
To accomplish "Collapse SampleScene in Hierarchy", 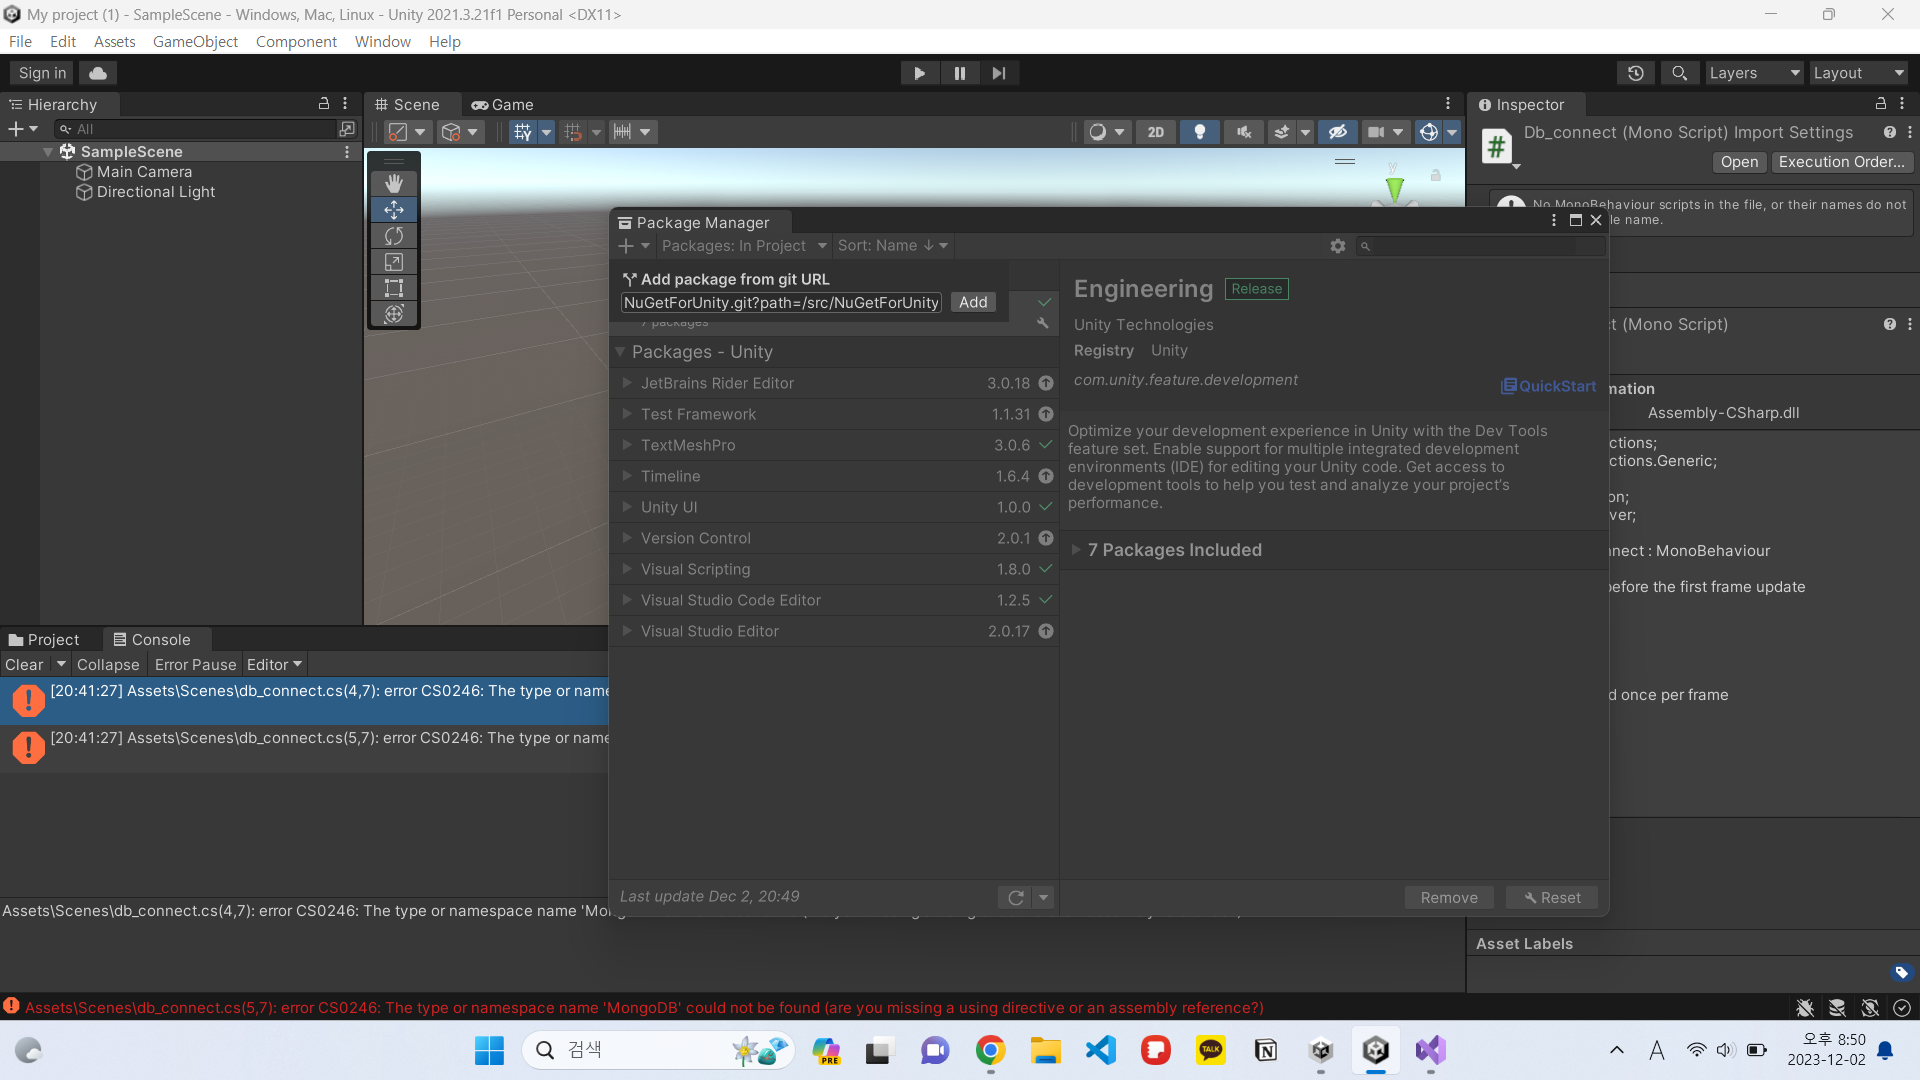I will point(48,152).
